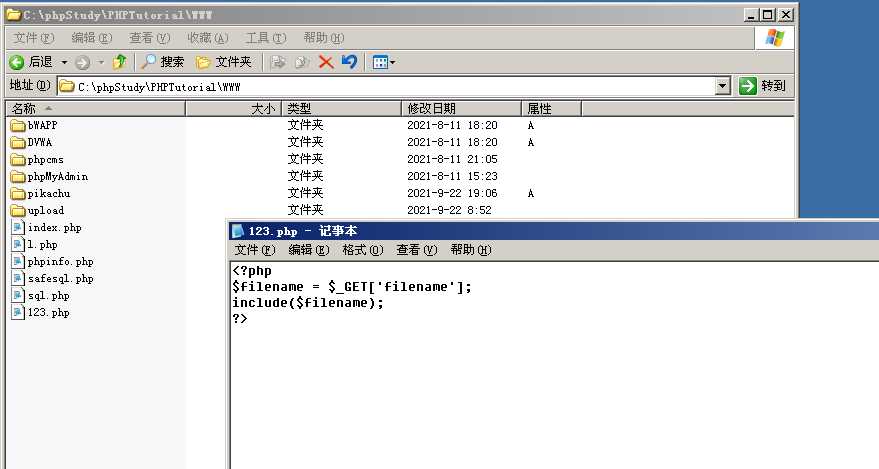The width and height of the screenshot is (879, 469).
Task: Toggle the Folders (文件夹) pane
Action: point(224,62)
